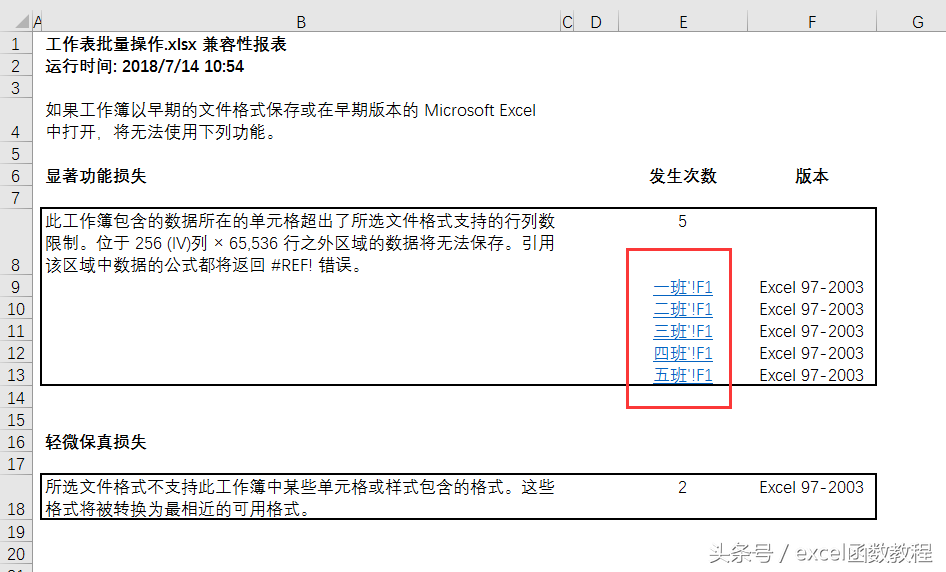Image resolution: width=946 pixels, height=572 pixels.
Task: Open the 一班'!F1 hyperlink
Action: (x=682, y=287)
